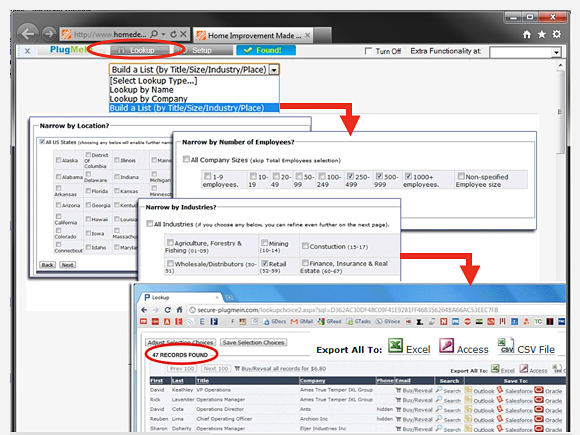Open the Build a List lookup dropdown
Image resolution: width=580 pixels, height=435 pixels.
274,70
